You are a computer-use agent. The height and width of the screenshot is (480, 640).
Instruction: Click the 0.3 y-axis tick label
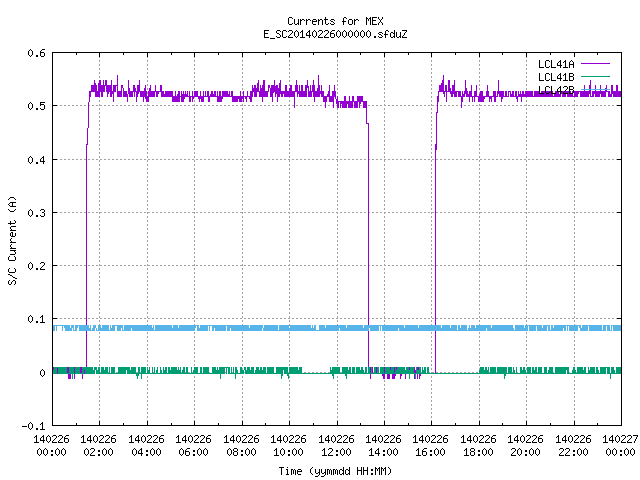click(x=36, y=213)
